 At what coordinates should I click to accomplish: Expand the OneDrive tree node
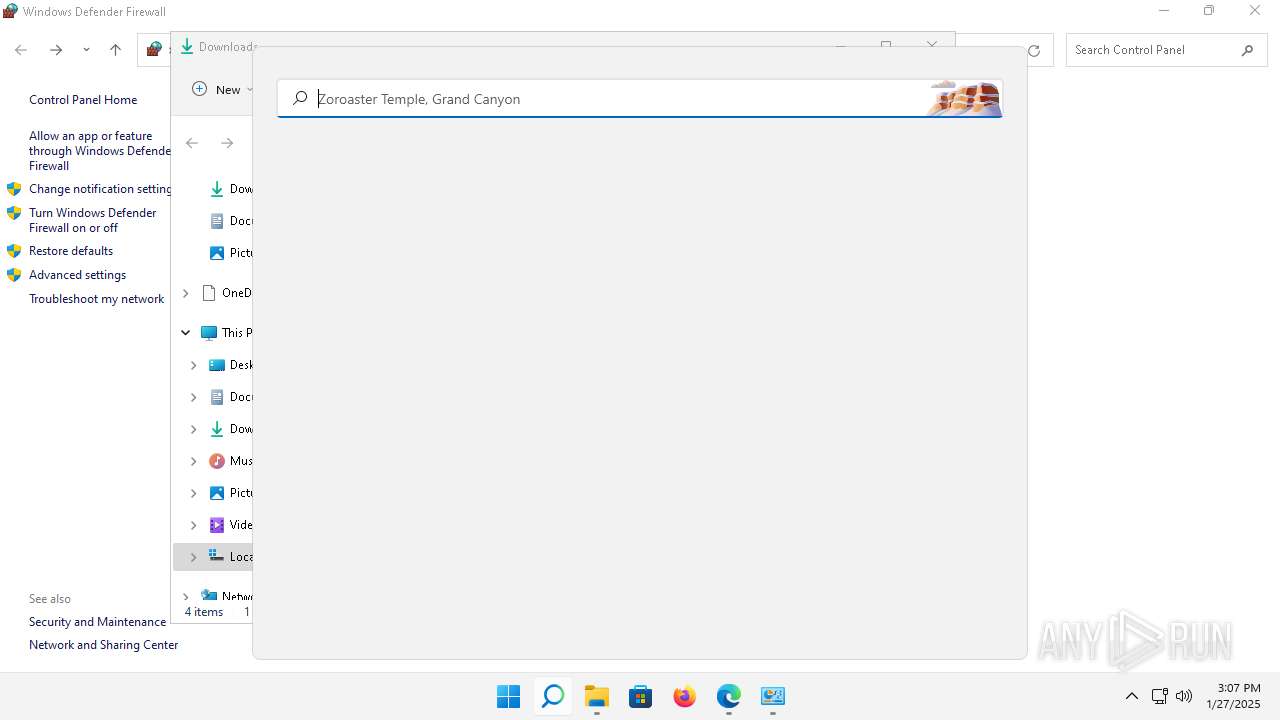[185, 293]
